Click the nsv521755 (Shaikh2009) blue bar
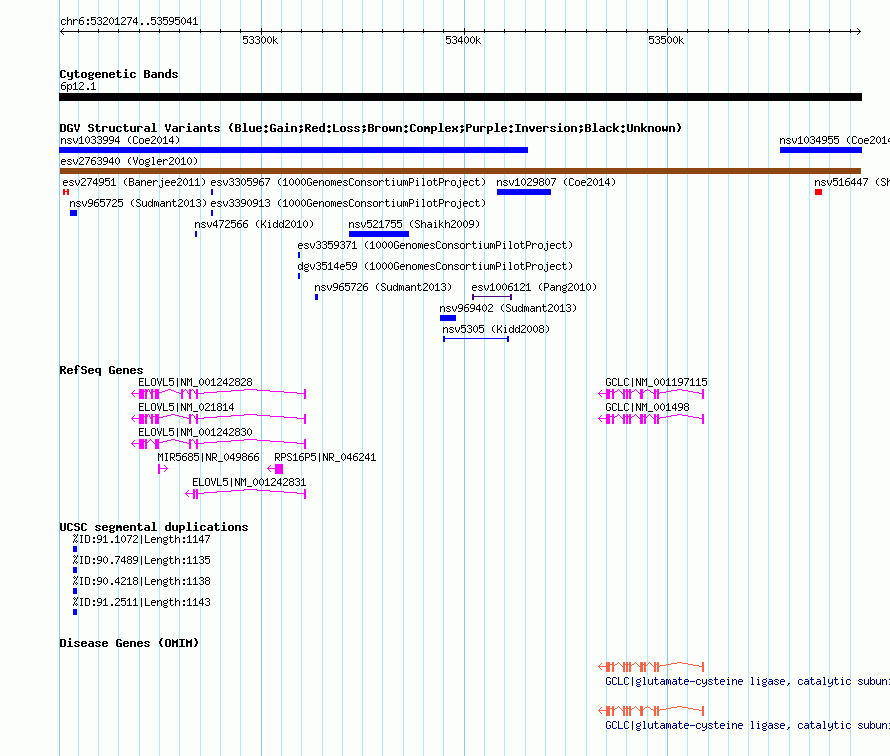Viewport: 890px width, 756px height. [379, 234]
